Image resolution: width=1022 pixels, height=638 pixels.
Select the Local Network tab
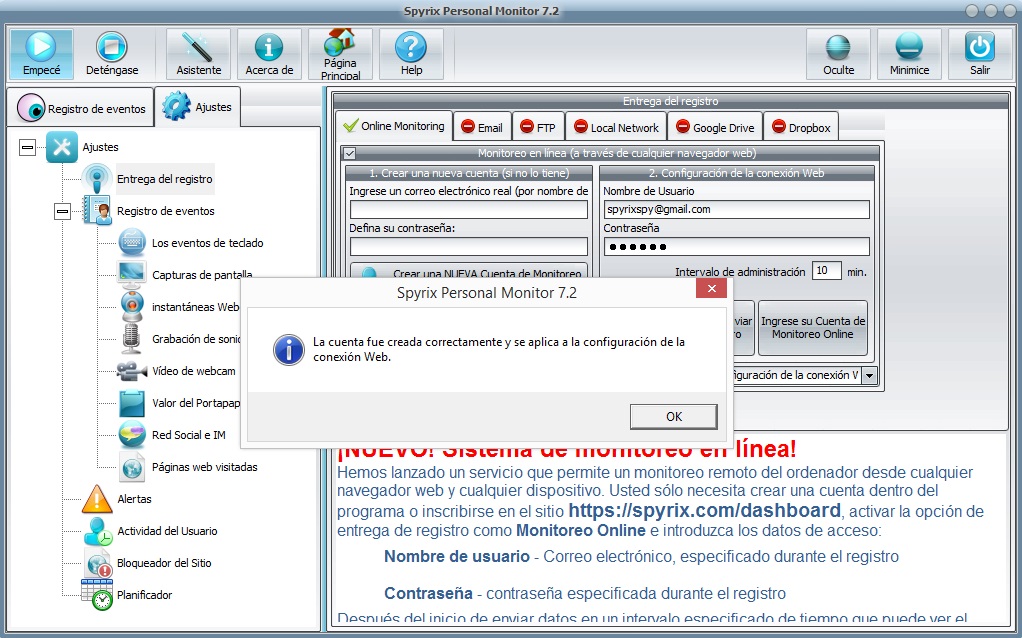(616, 128)
